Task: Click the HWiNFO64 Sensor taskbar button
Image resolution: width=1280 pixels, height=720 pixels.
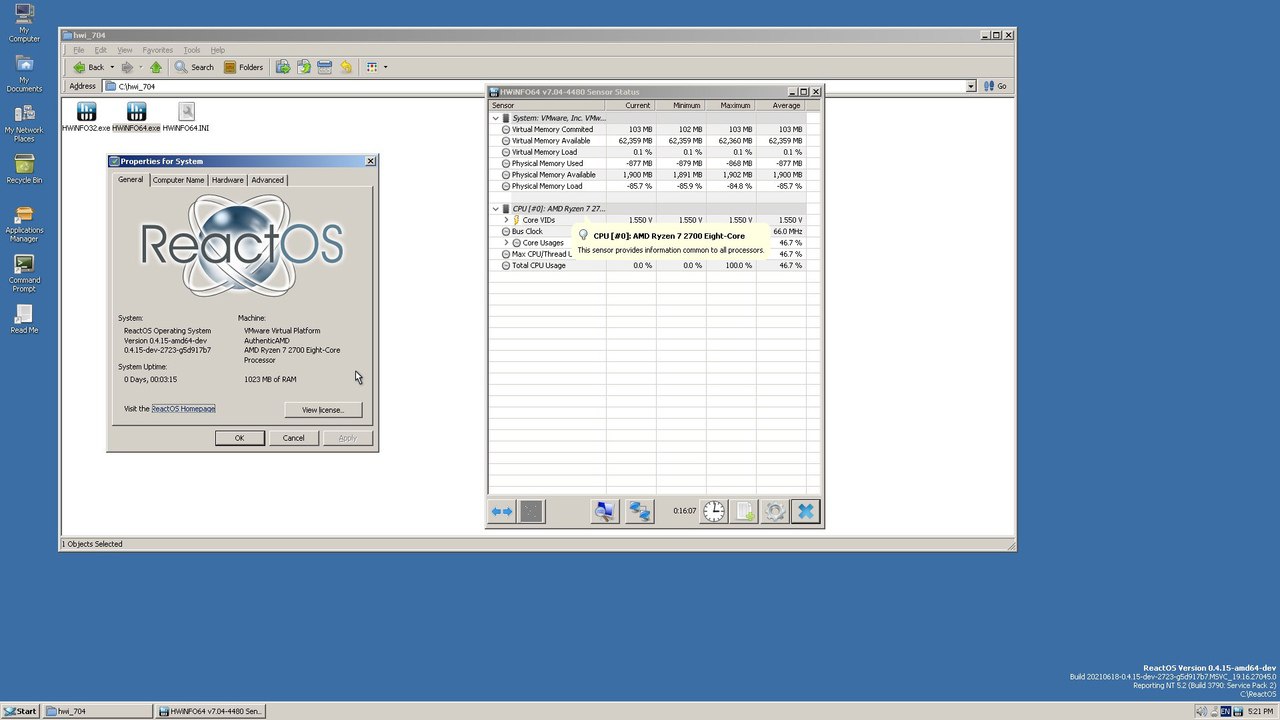Action: click(x=210, y=711)
